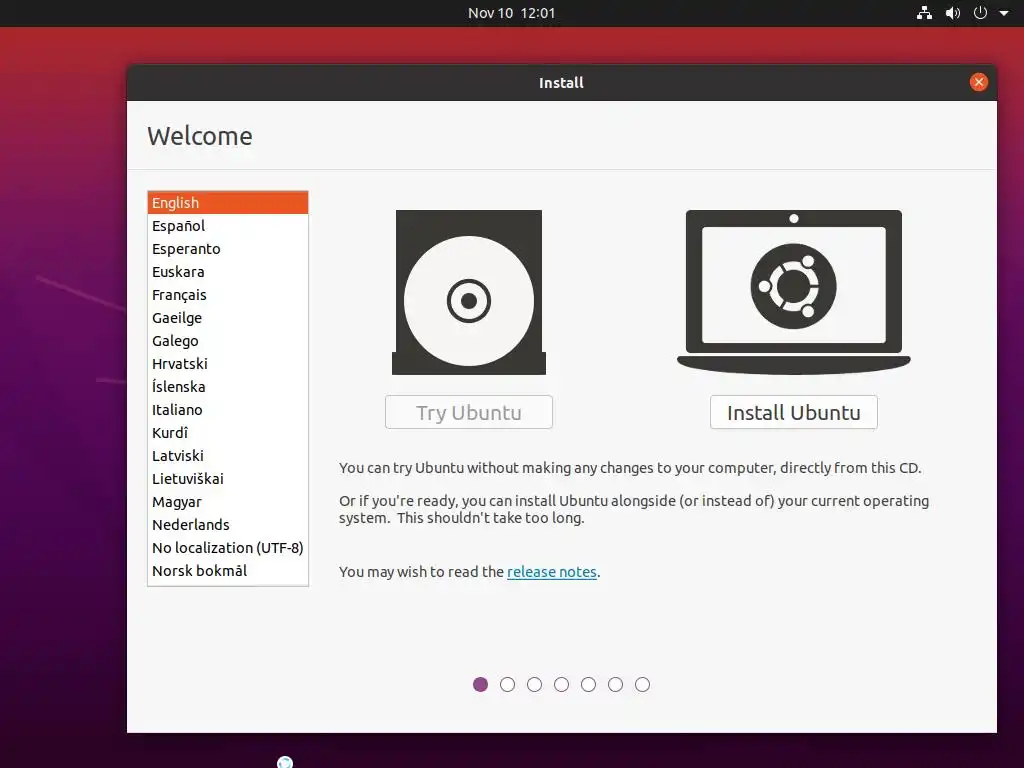The image size is (1024, 768).
Task: Select Gaeilge in the language list
Action: [x=228, y=318]
